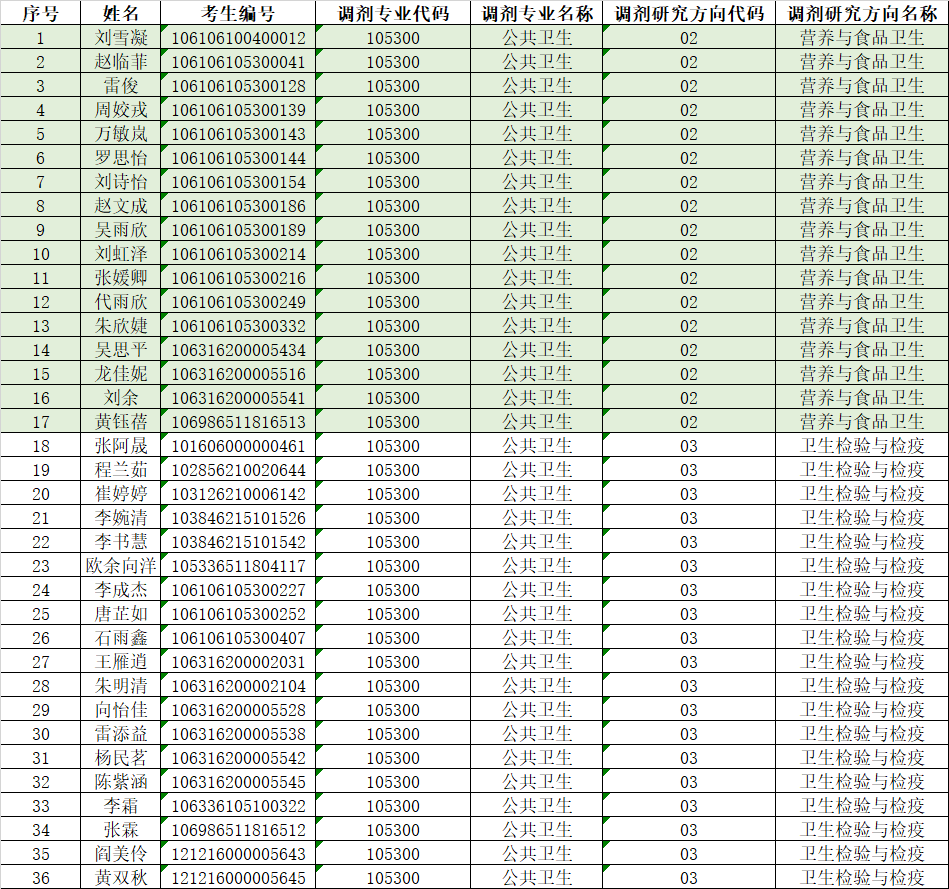
Task: Click the 调剂专业名称 column header
Action: point(537,13)
